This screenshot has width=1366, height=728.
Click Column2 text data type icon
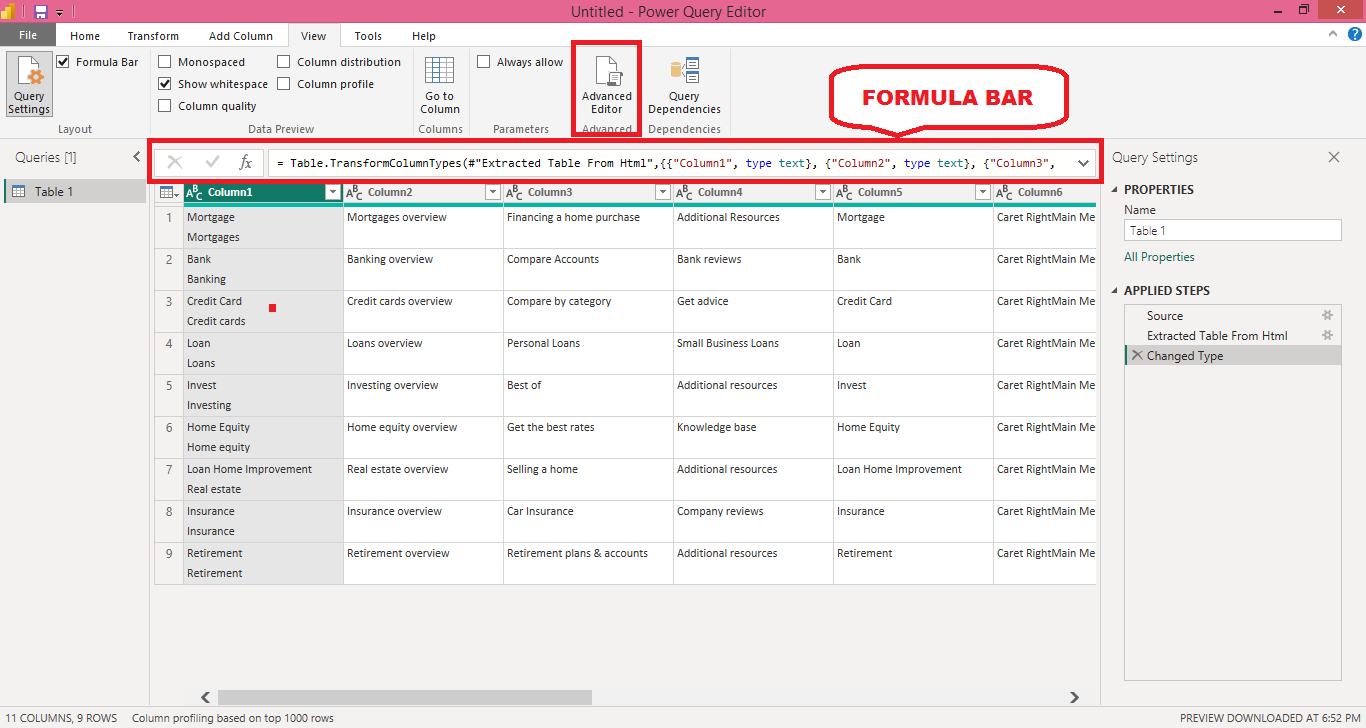[354, 192]
